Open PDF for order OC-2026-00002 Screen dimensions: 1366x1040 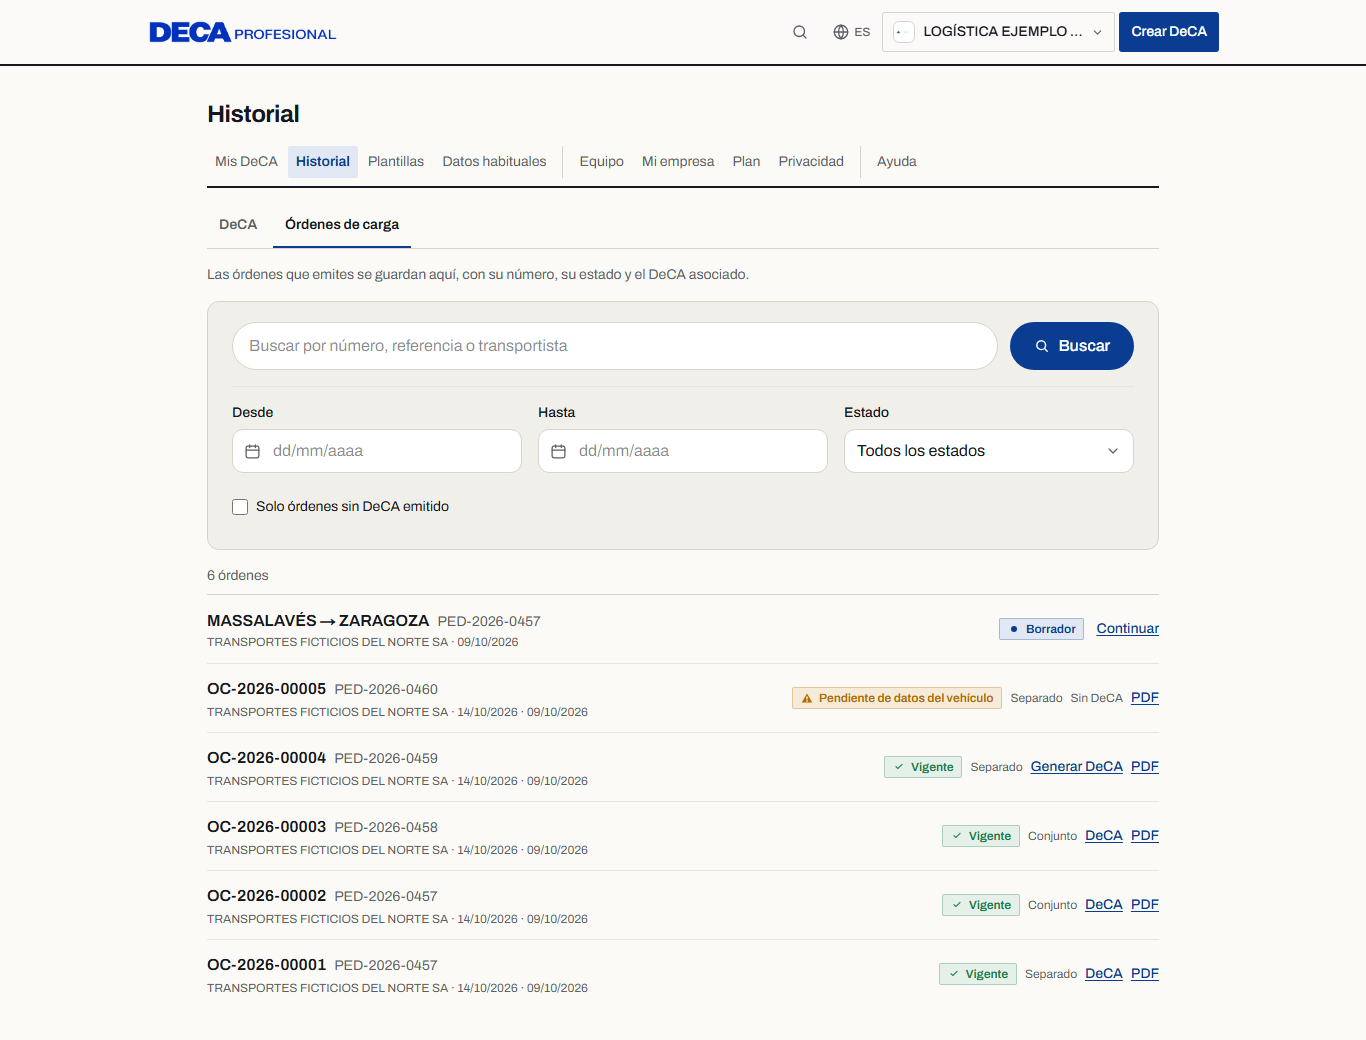tap(1145, 905)
